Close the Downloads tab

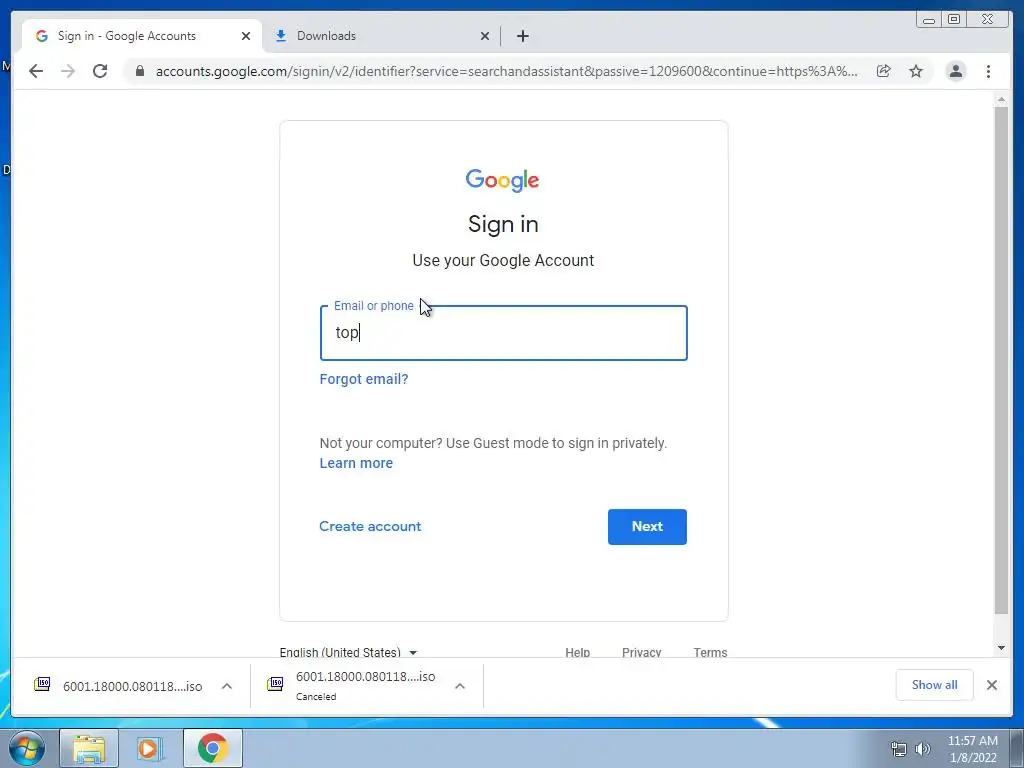(x=485, y=36)
